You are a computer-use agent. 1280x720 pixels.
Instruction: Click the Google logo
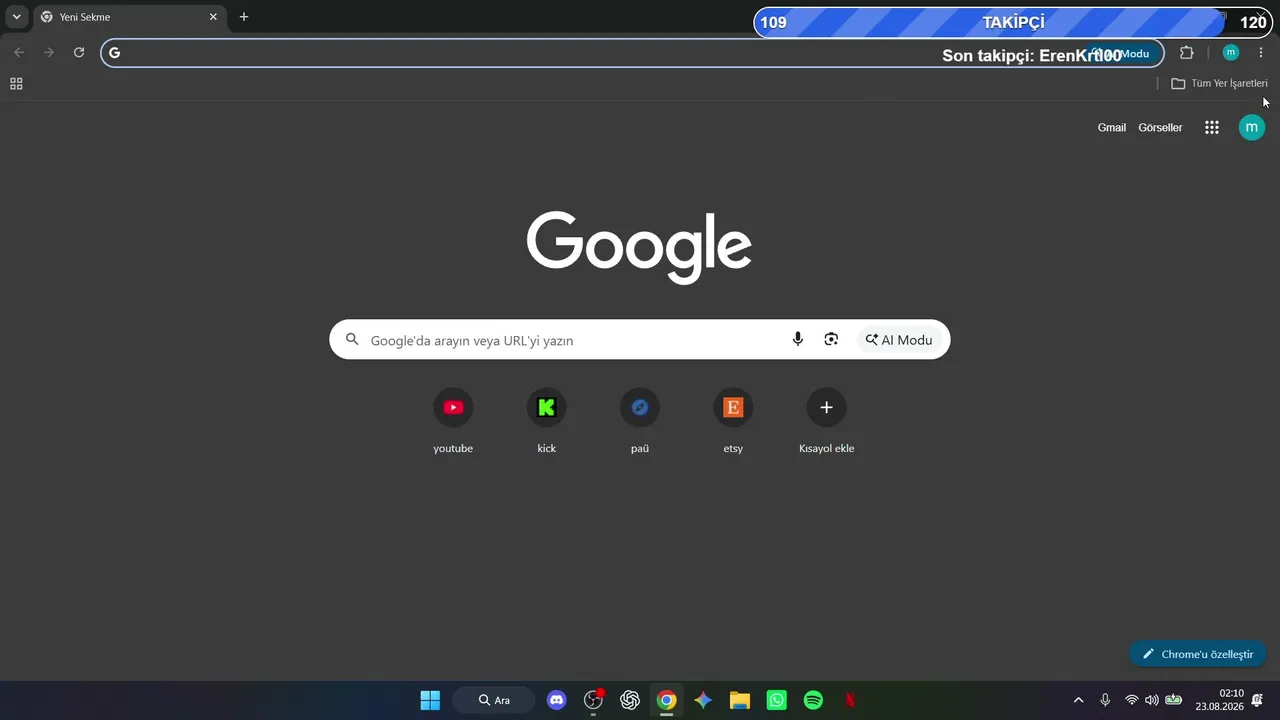pos(639,247)
